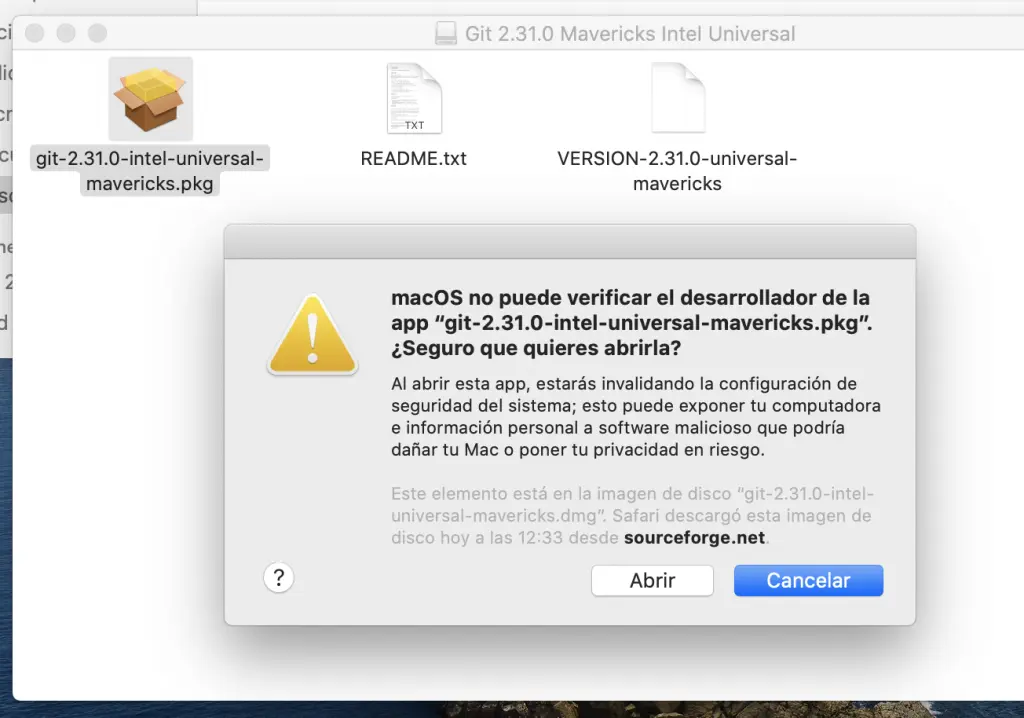Screen dimensions: 1024x718
Task: Click Abrir to open the package
Action: (652, 580)
